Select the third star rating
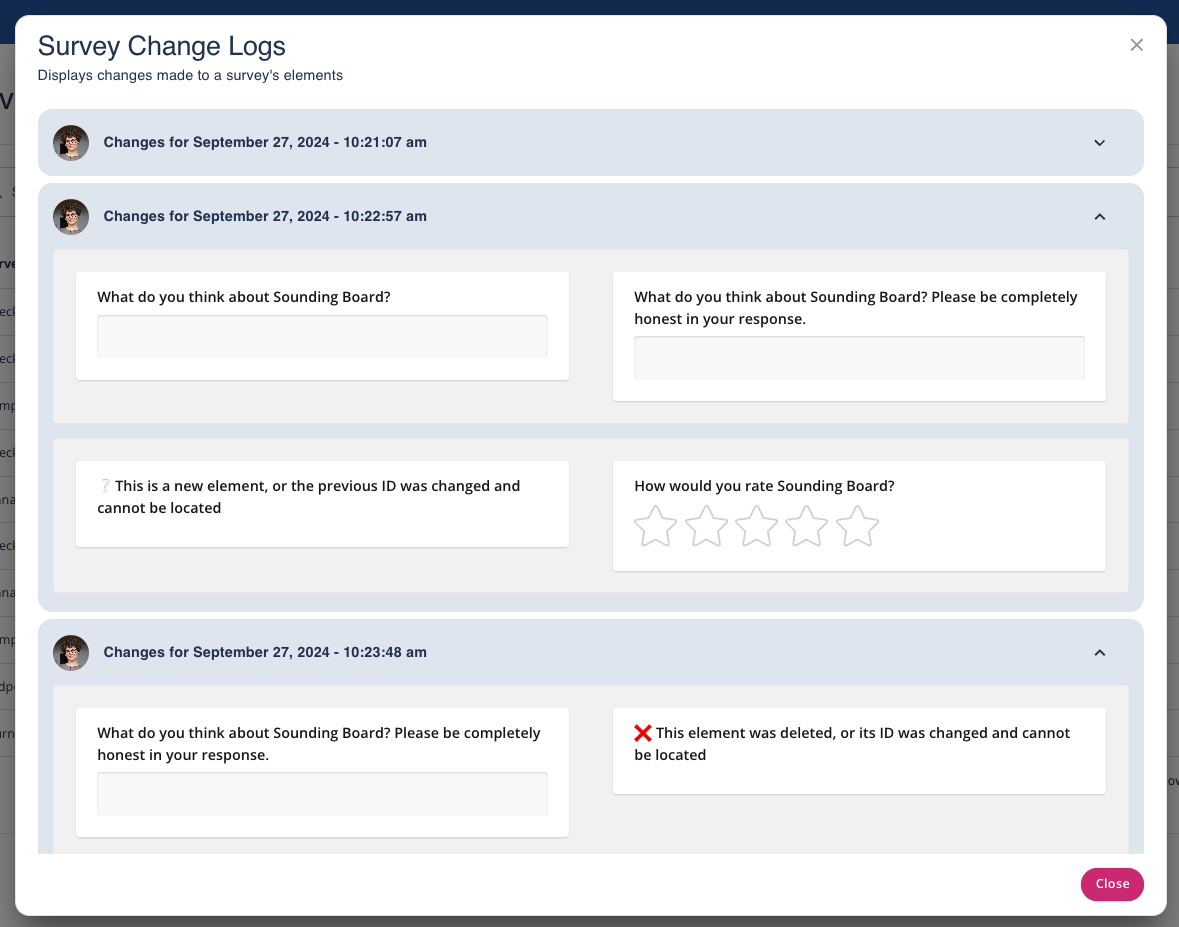The width and height of the screenshot is (1179, 927). (x=756, y=526)
